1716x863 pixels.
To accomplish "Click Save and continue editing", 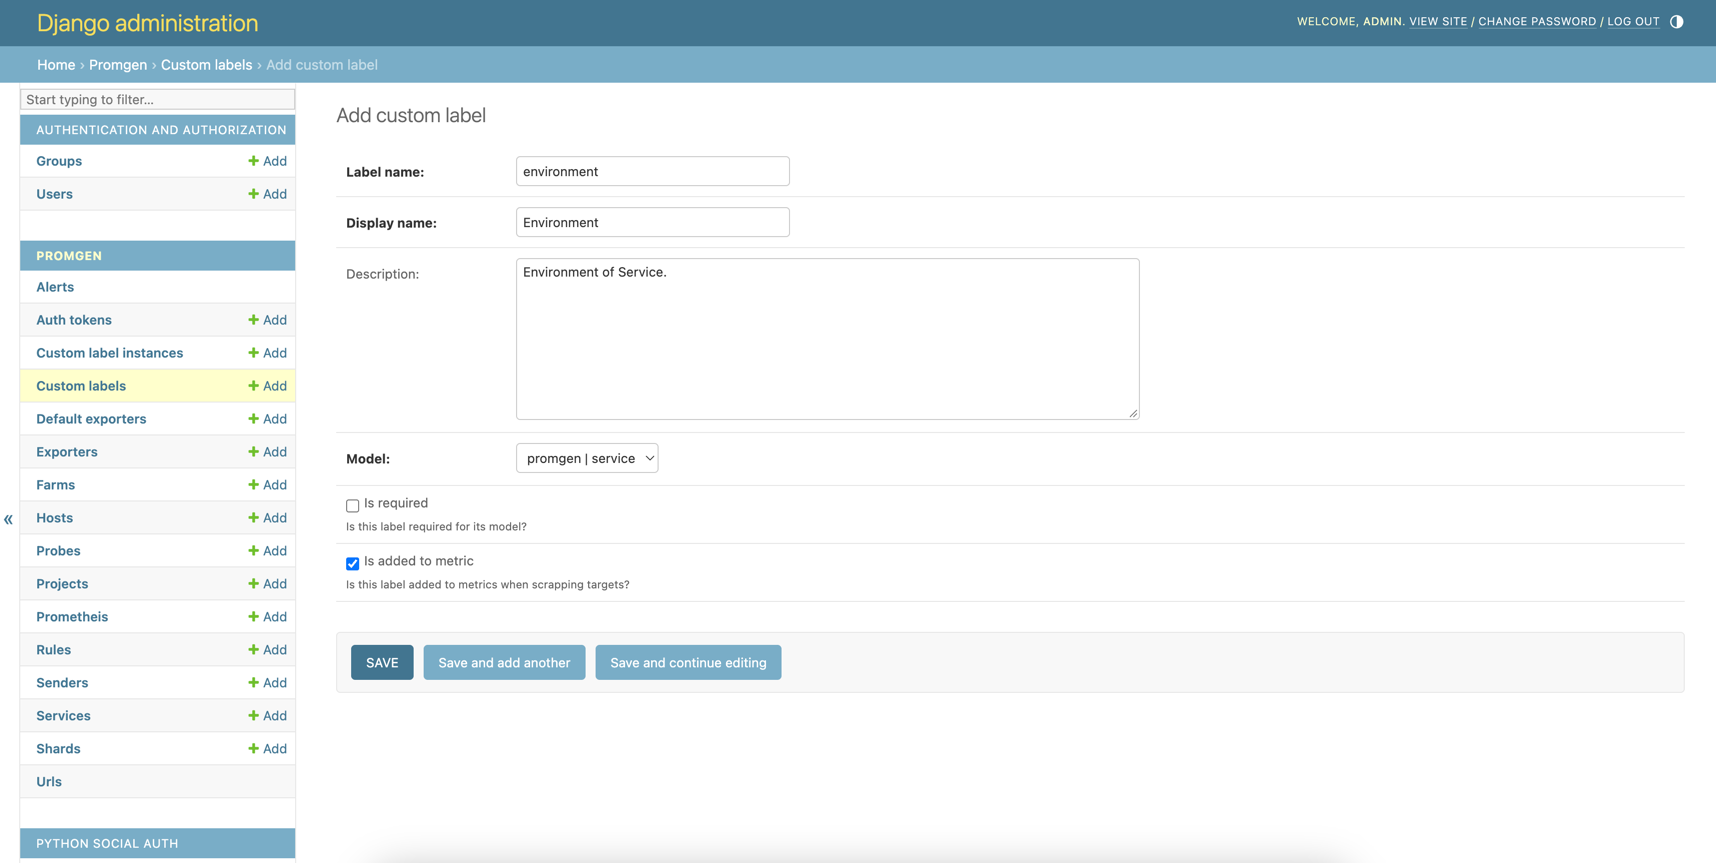I will click(x=688, y=662).
